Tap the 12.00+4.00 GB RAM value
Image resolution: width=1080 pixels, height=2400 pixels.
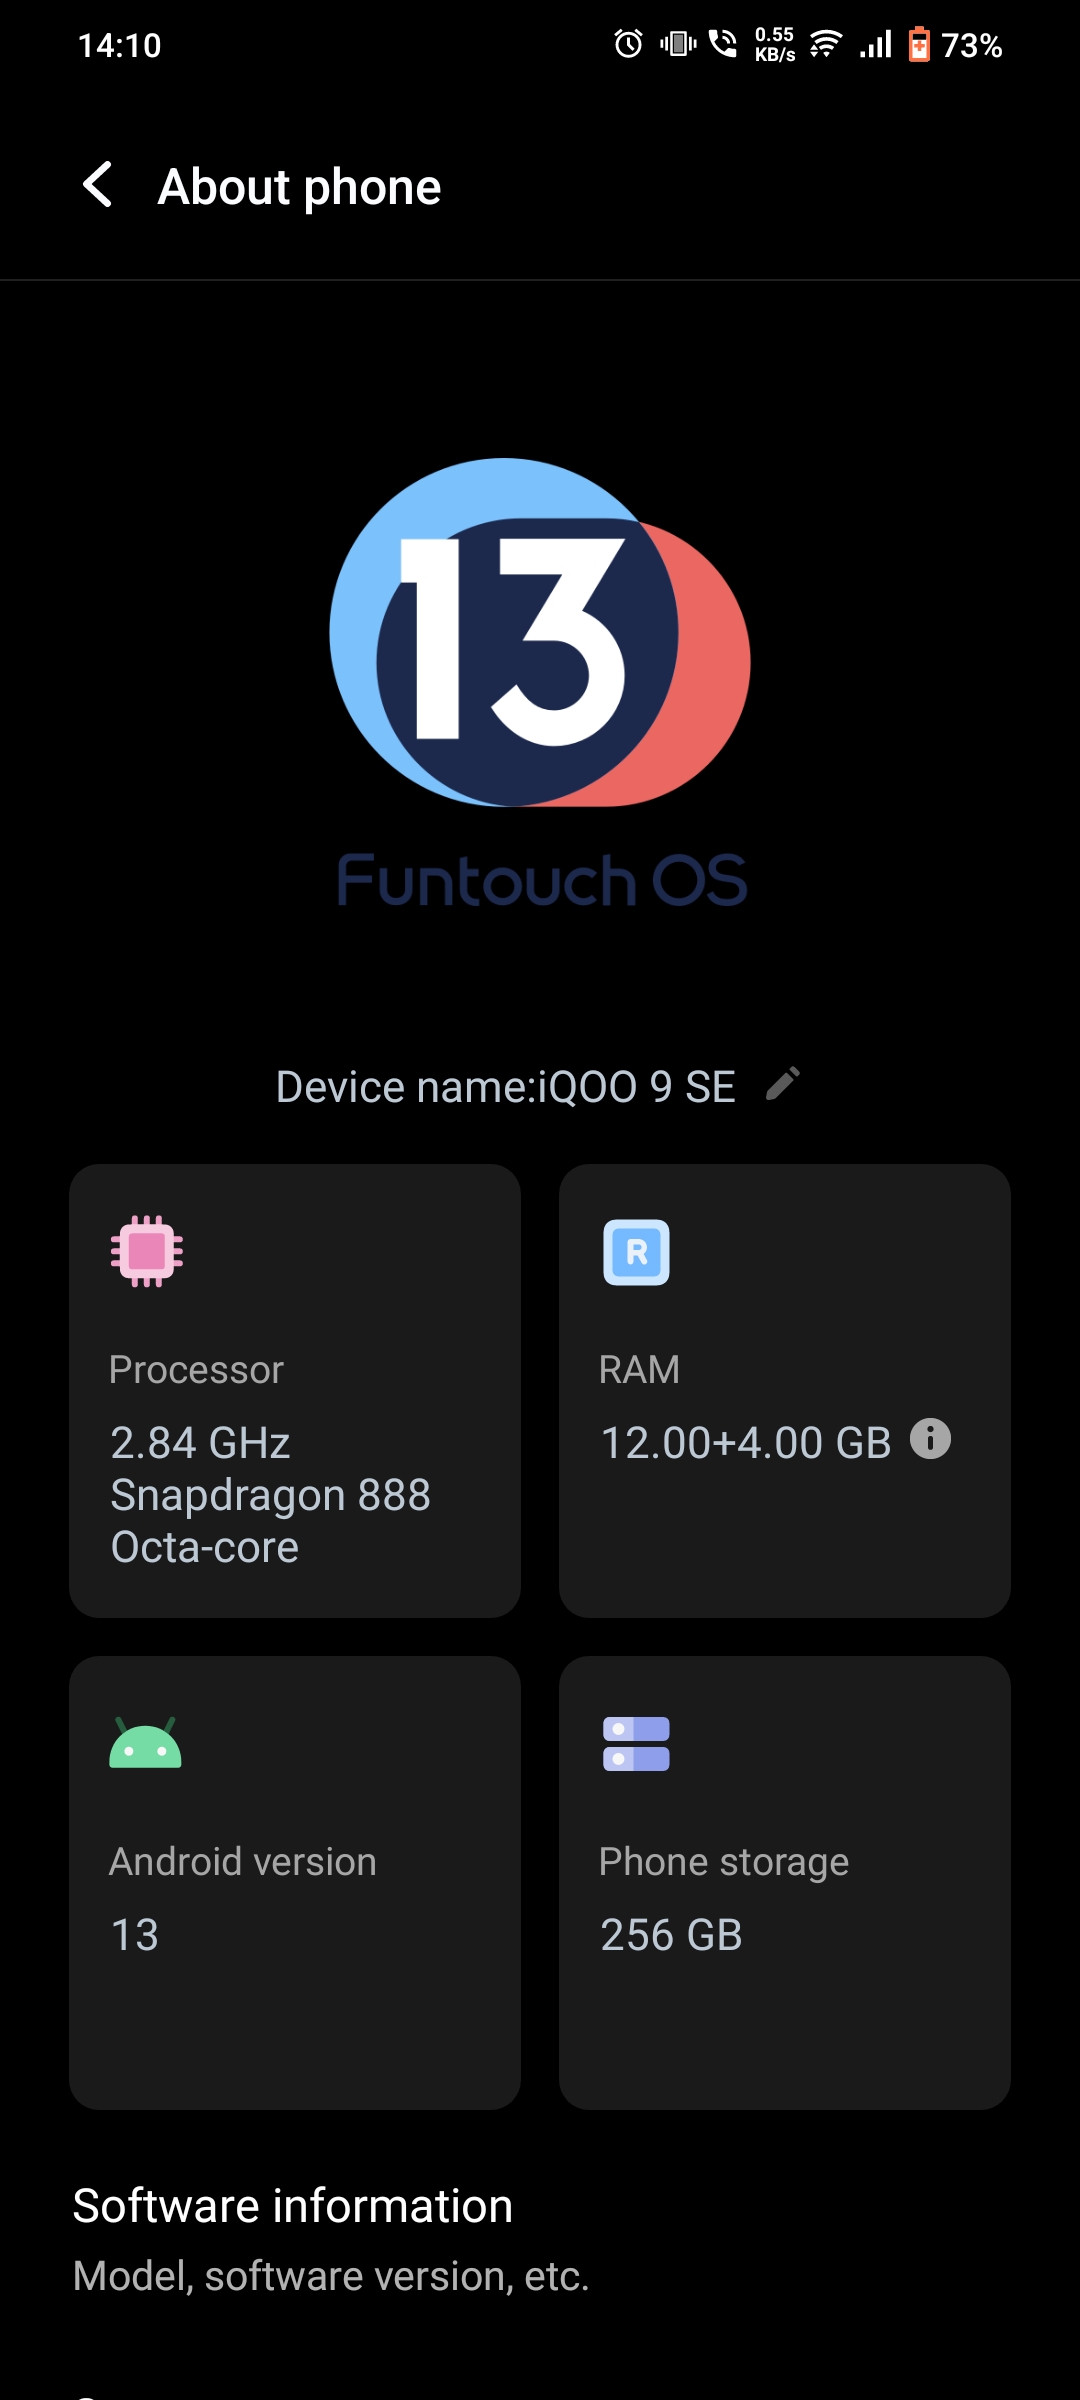pyautogui.click(x=745, y=1443)
